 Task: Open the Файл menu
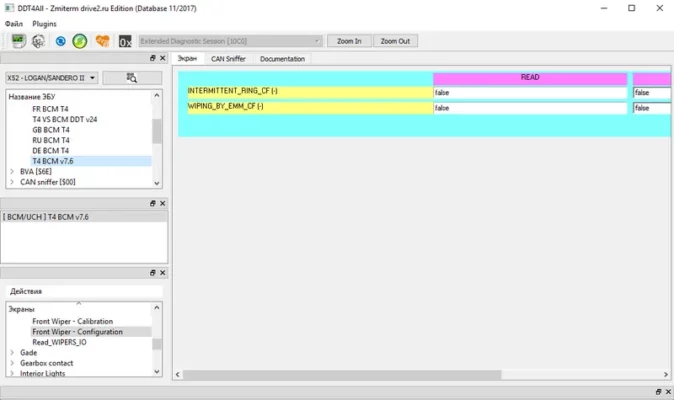pos(14,24)
